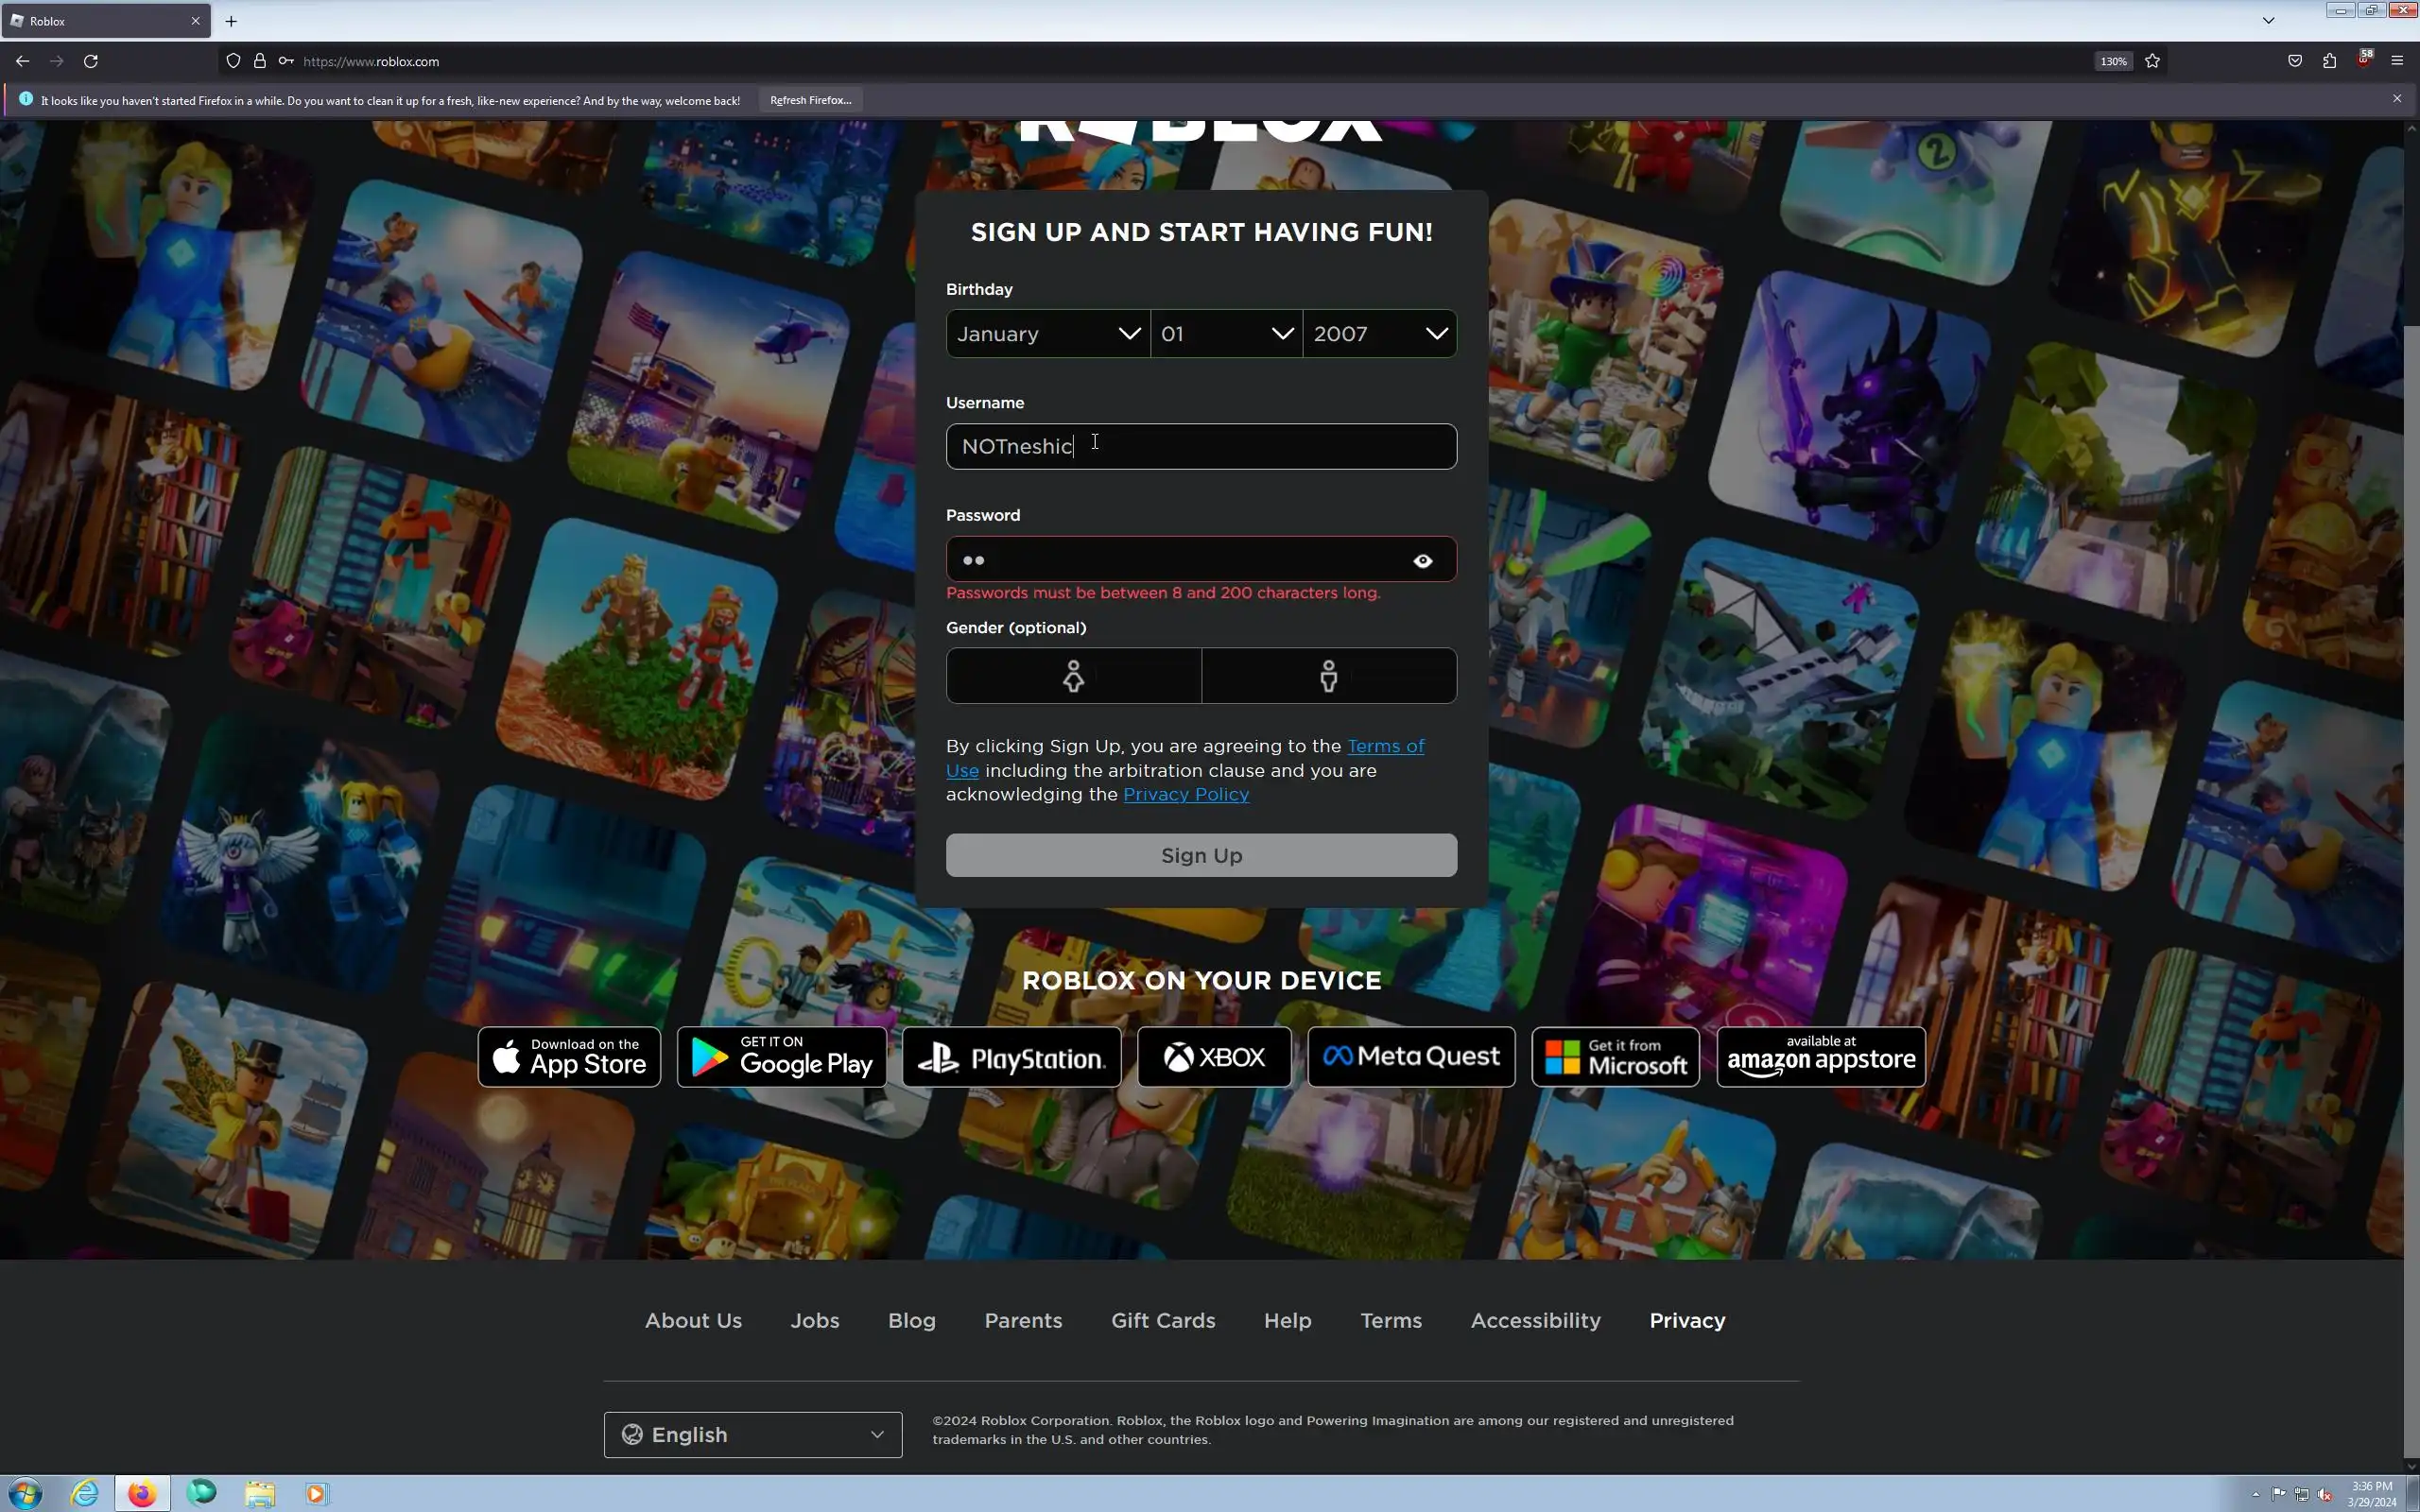Viewport: 2420px width, 1512px height.
Task: Click the Save to Pocket icon
Action: pos(2295,61)
